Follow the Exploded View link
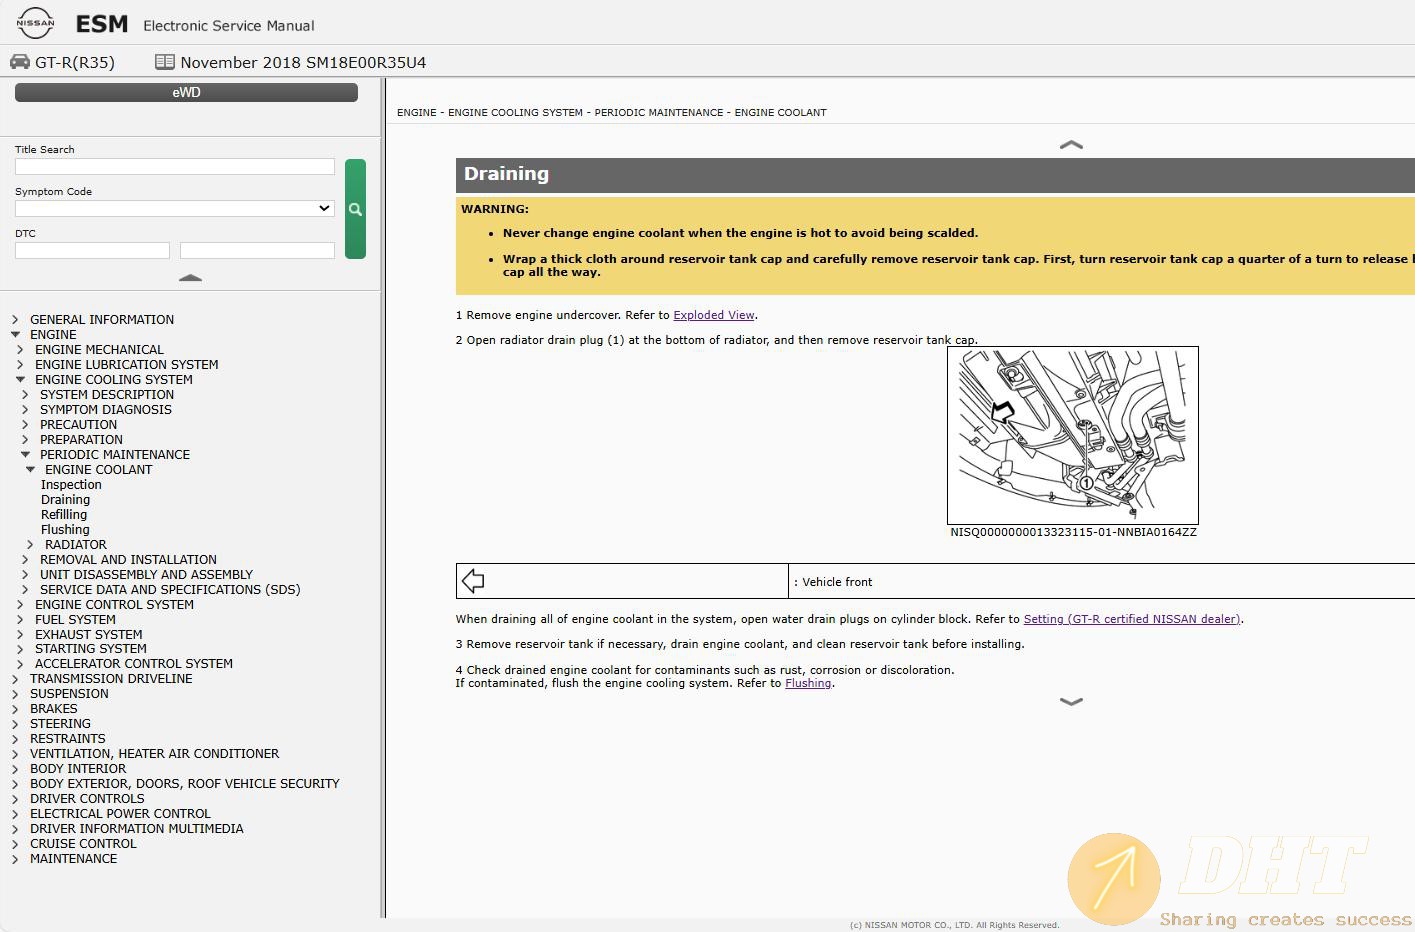Viewport: 1415px width, 932px height. pyautogui.click(x=714, y=315)
